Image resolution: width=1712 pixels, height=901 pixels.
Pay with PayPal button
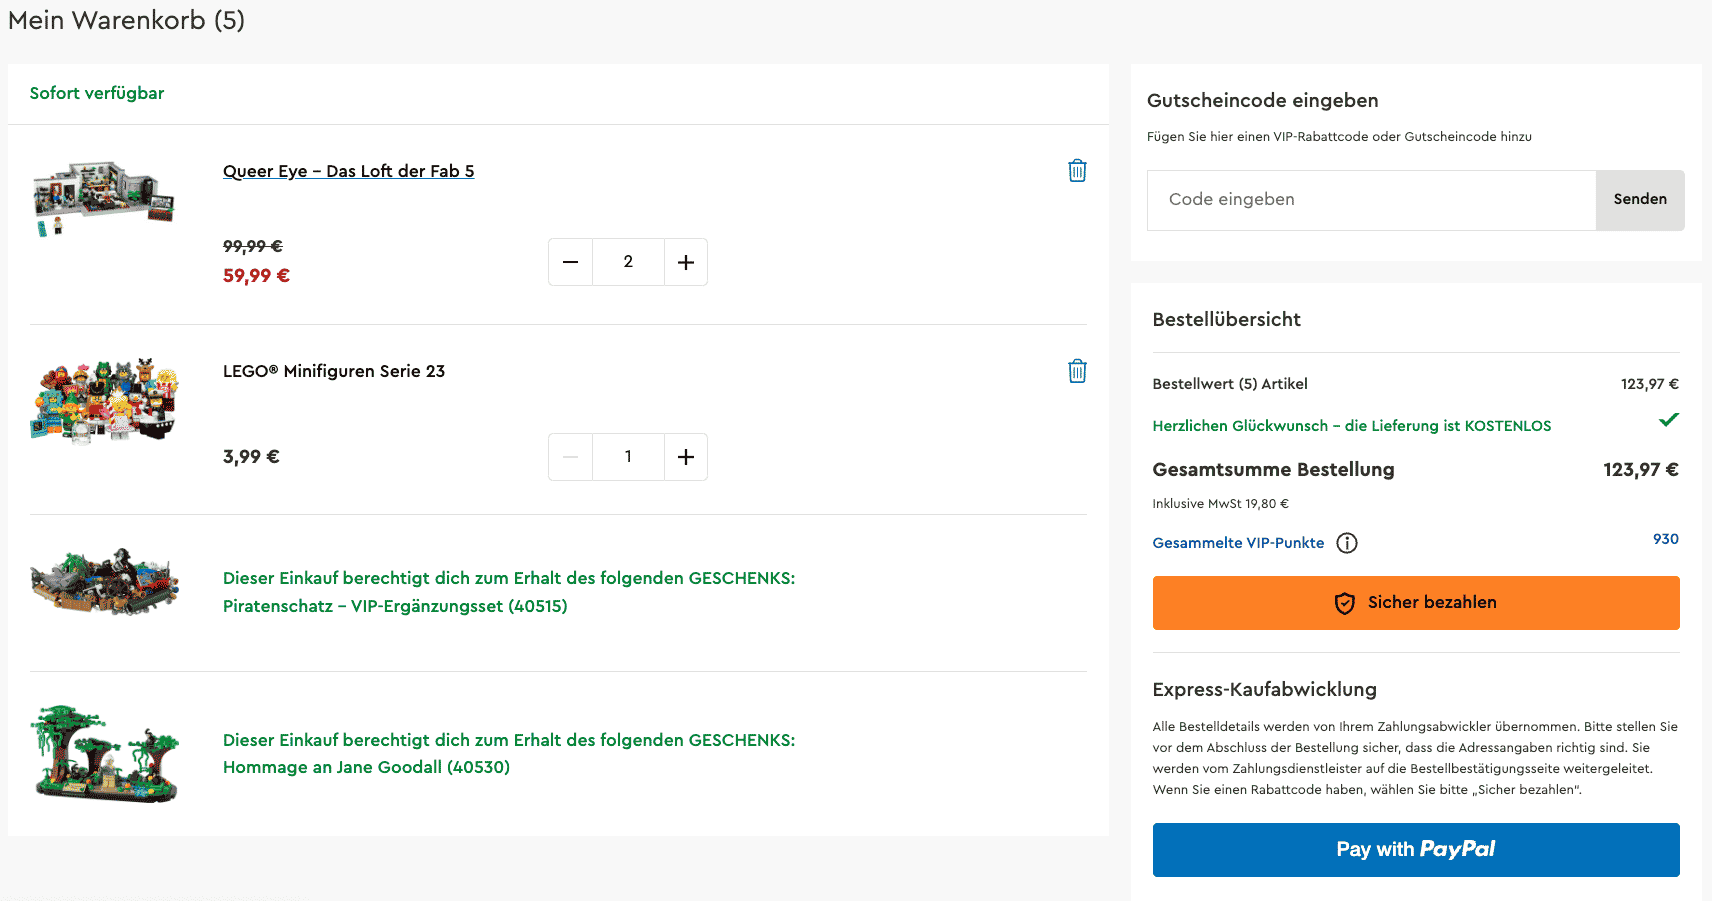coord(1416,850)
